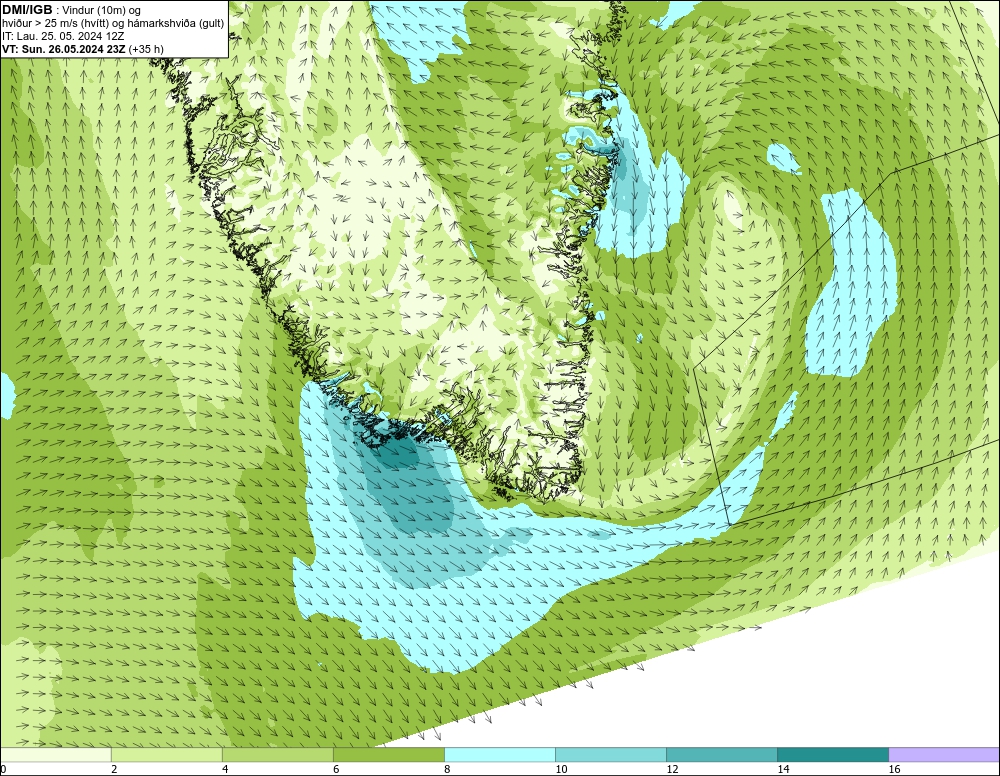Screen dimensions: 1000x776
Task: Click the 8–10 m/s light cyan legend swatch
Action: (x=500, y=754)
